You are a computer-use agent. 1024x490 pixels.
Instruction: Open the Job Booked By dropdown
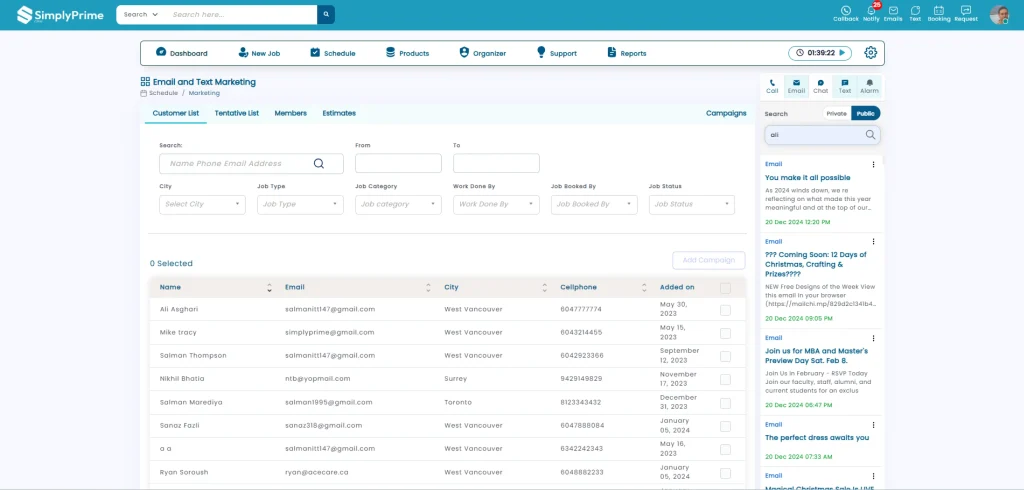click(594, 204)
